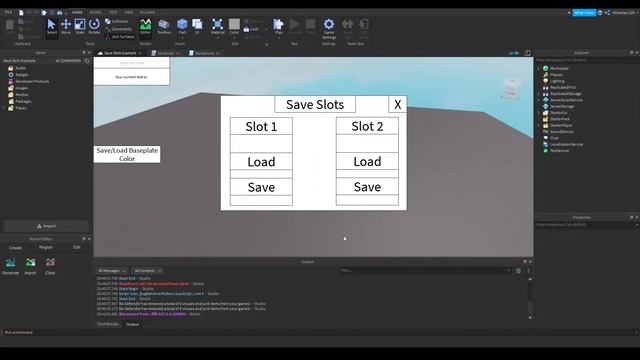640x360 pixels.
Task: Click the Save/Load Baseplate Color button
Action: [x=127, y=154]
